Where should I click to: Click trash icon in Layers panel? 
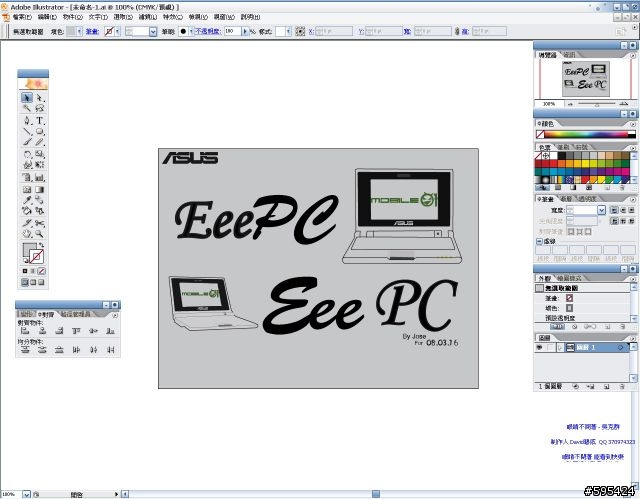point(622,386)
